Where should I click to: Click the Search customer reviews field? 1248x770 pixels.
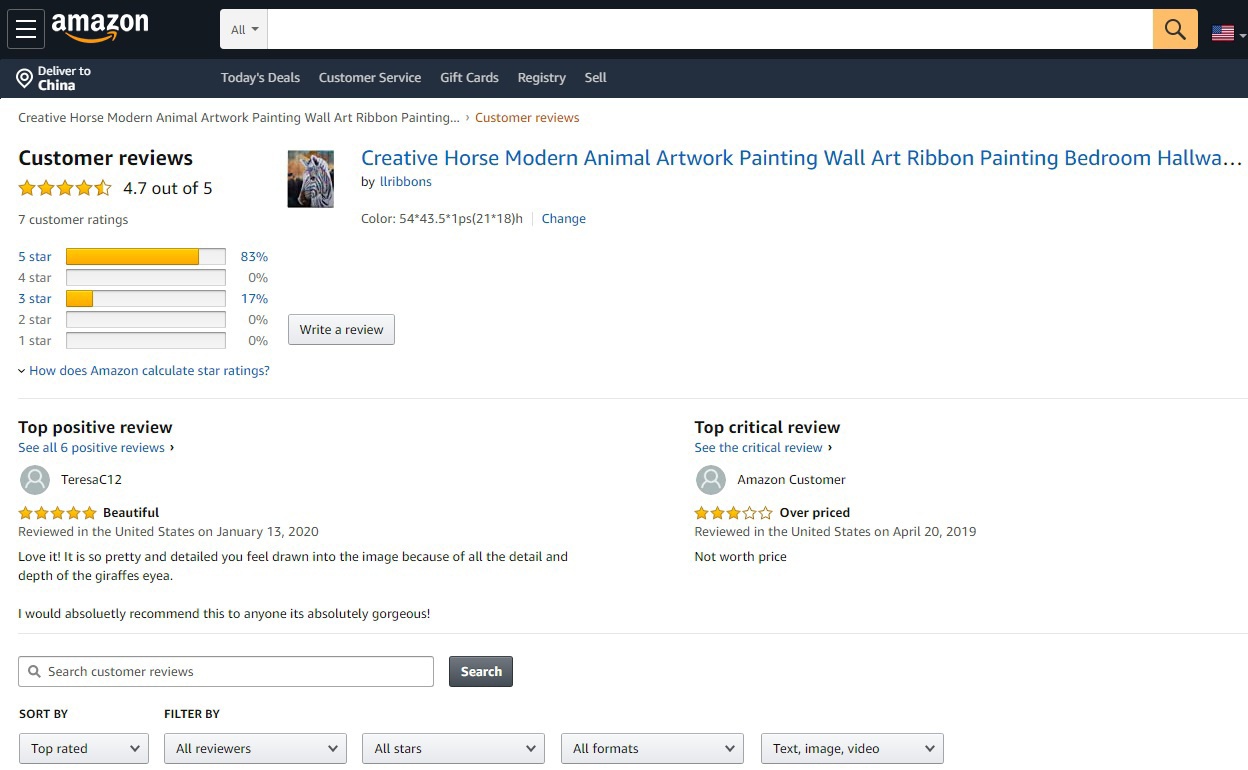[226, 672]
